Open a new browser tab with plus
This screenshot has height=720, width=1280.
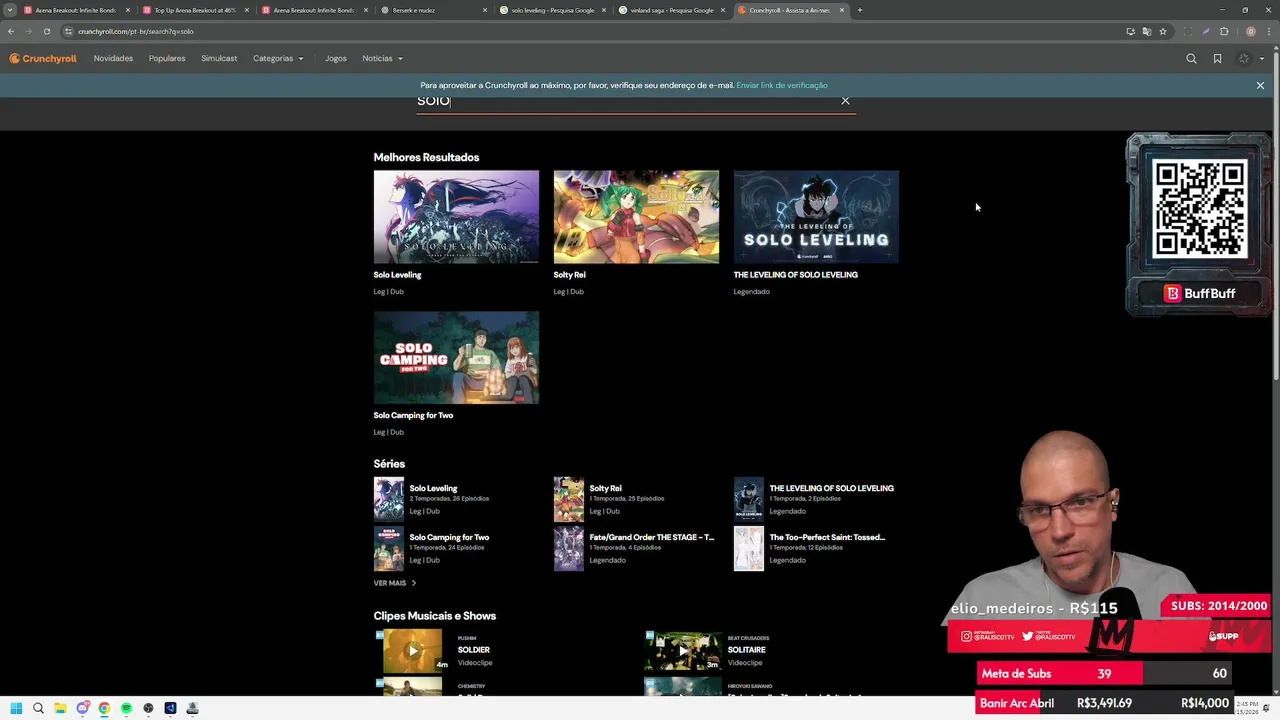[x=860, y=10]
